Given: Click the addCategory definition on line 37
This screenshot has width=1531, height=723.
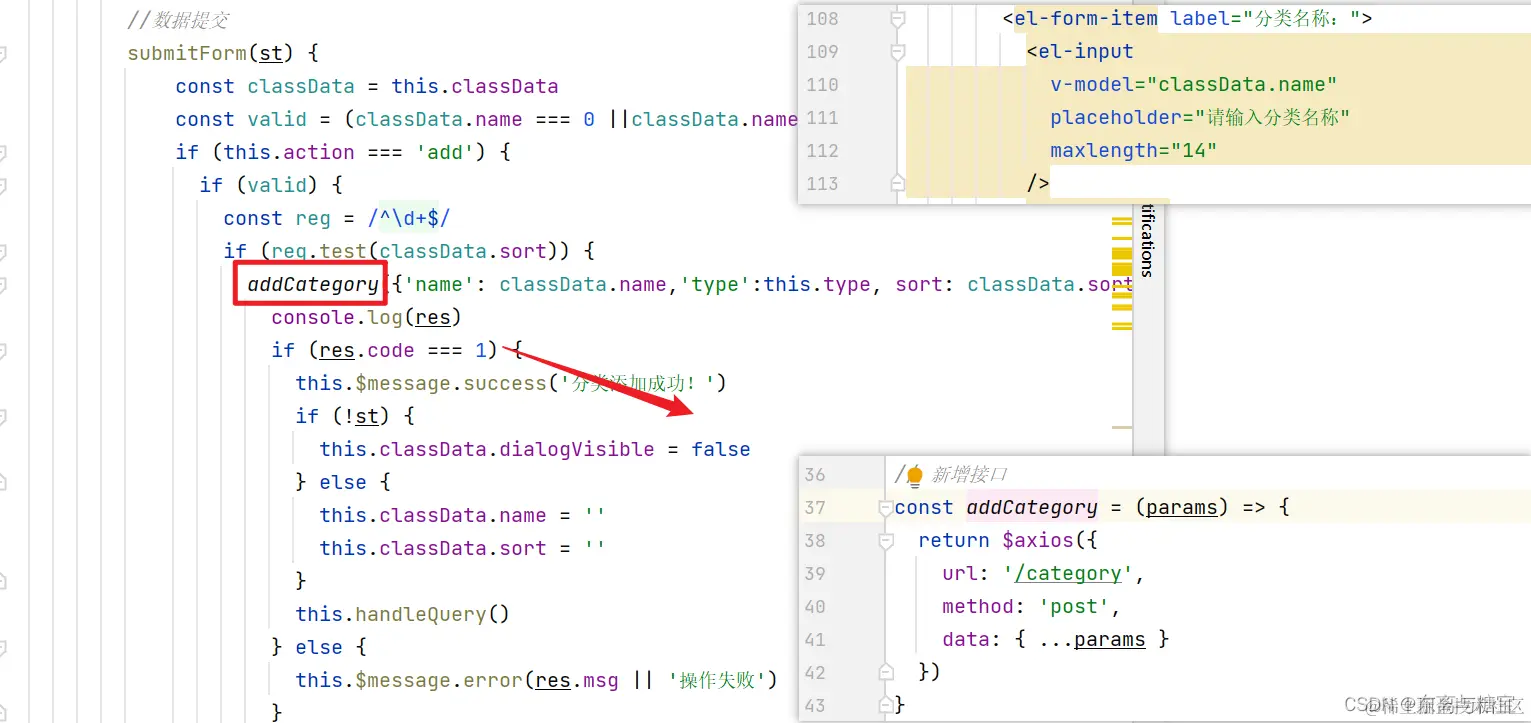Looking at the screenshot, I should [1032, 507].
